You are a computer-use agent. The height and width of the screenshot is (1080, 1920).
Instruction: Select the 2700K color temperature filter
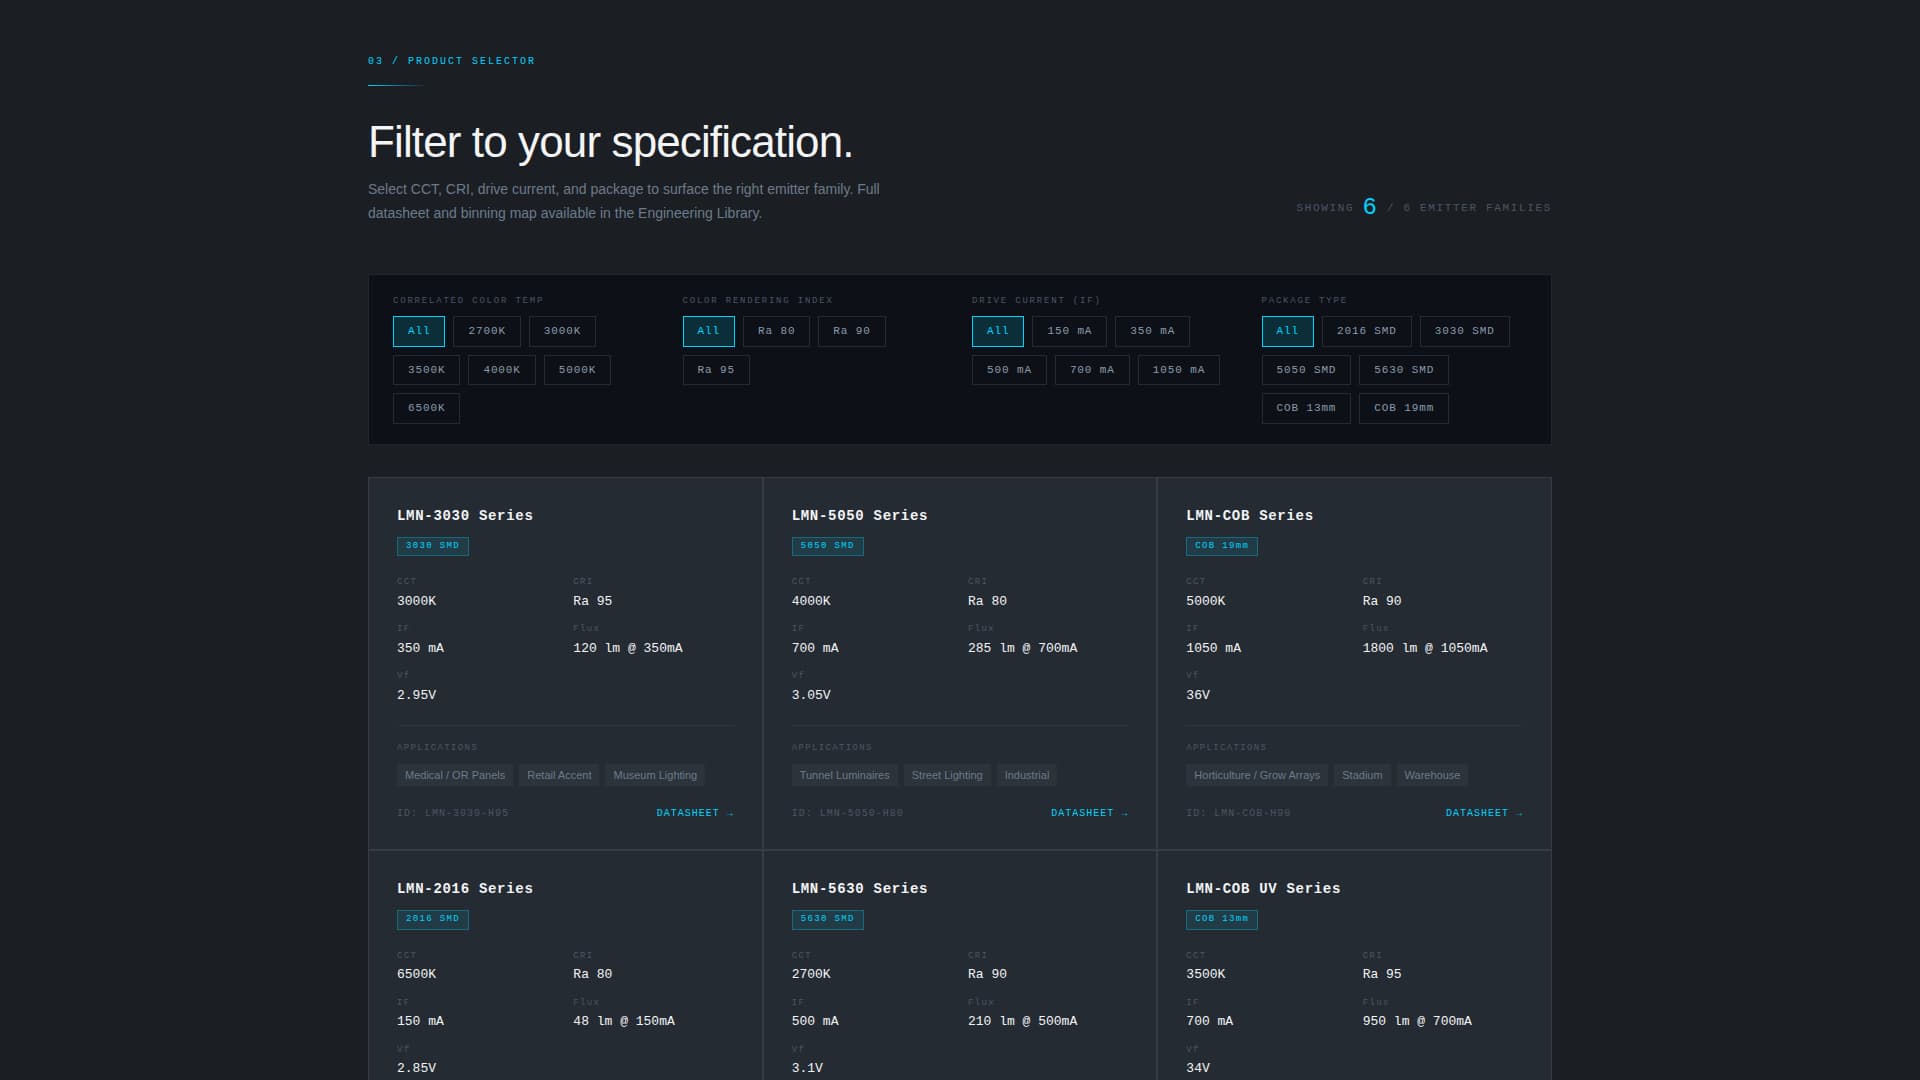click(487, 331)
